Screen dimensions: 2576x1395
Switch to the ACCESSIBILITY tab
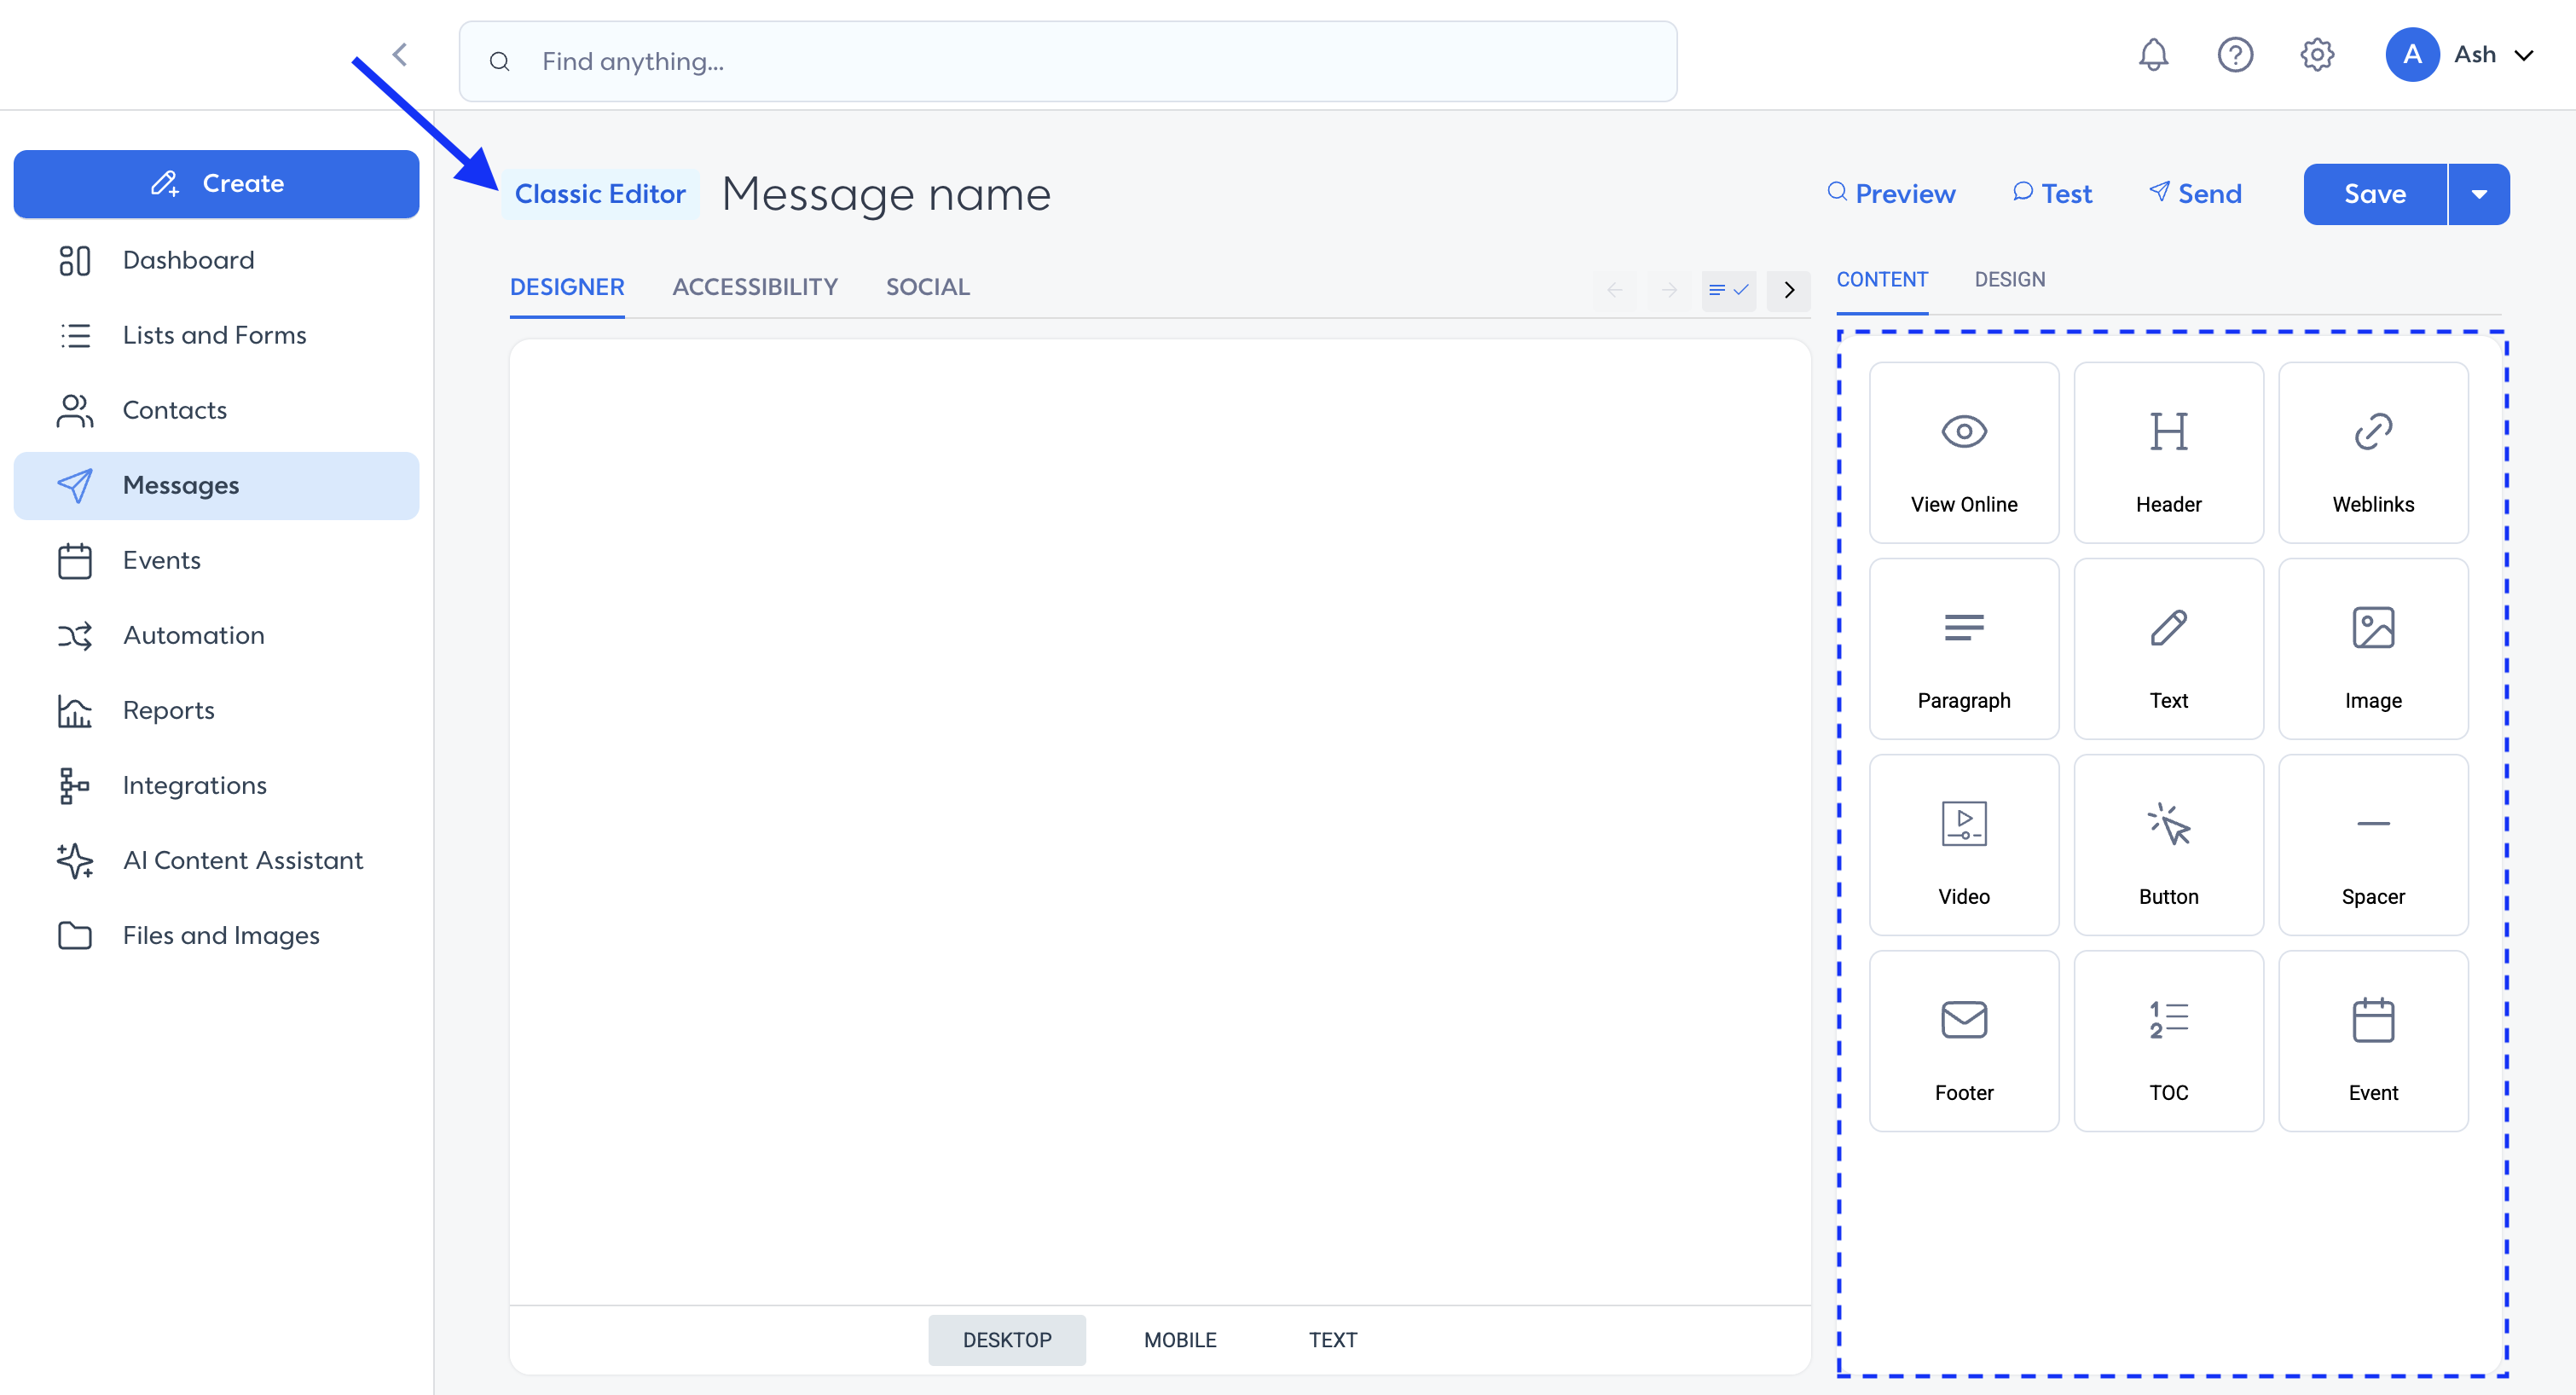tap(755, 287)
